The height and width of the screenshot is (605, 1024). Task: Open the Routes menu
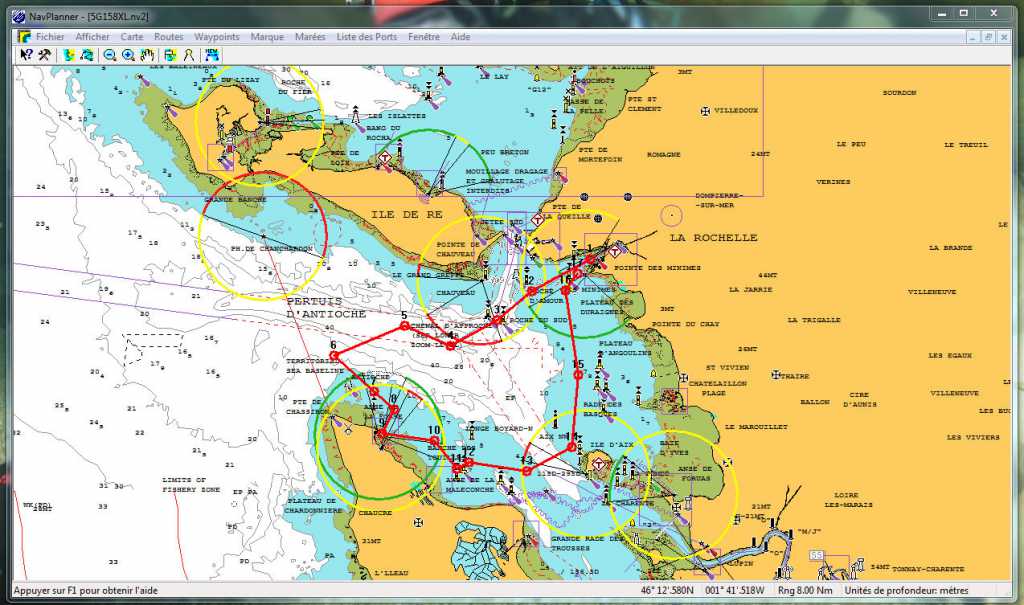[168, 37]
